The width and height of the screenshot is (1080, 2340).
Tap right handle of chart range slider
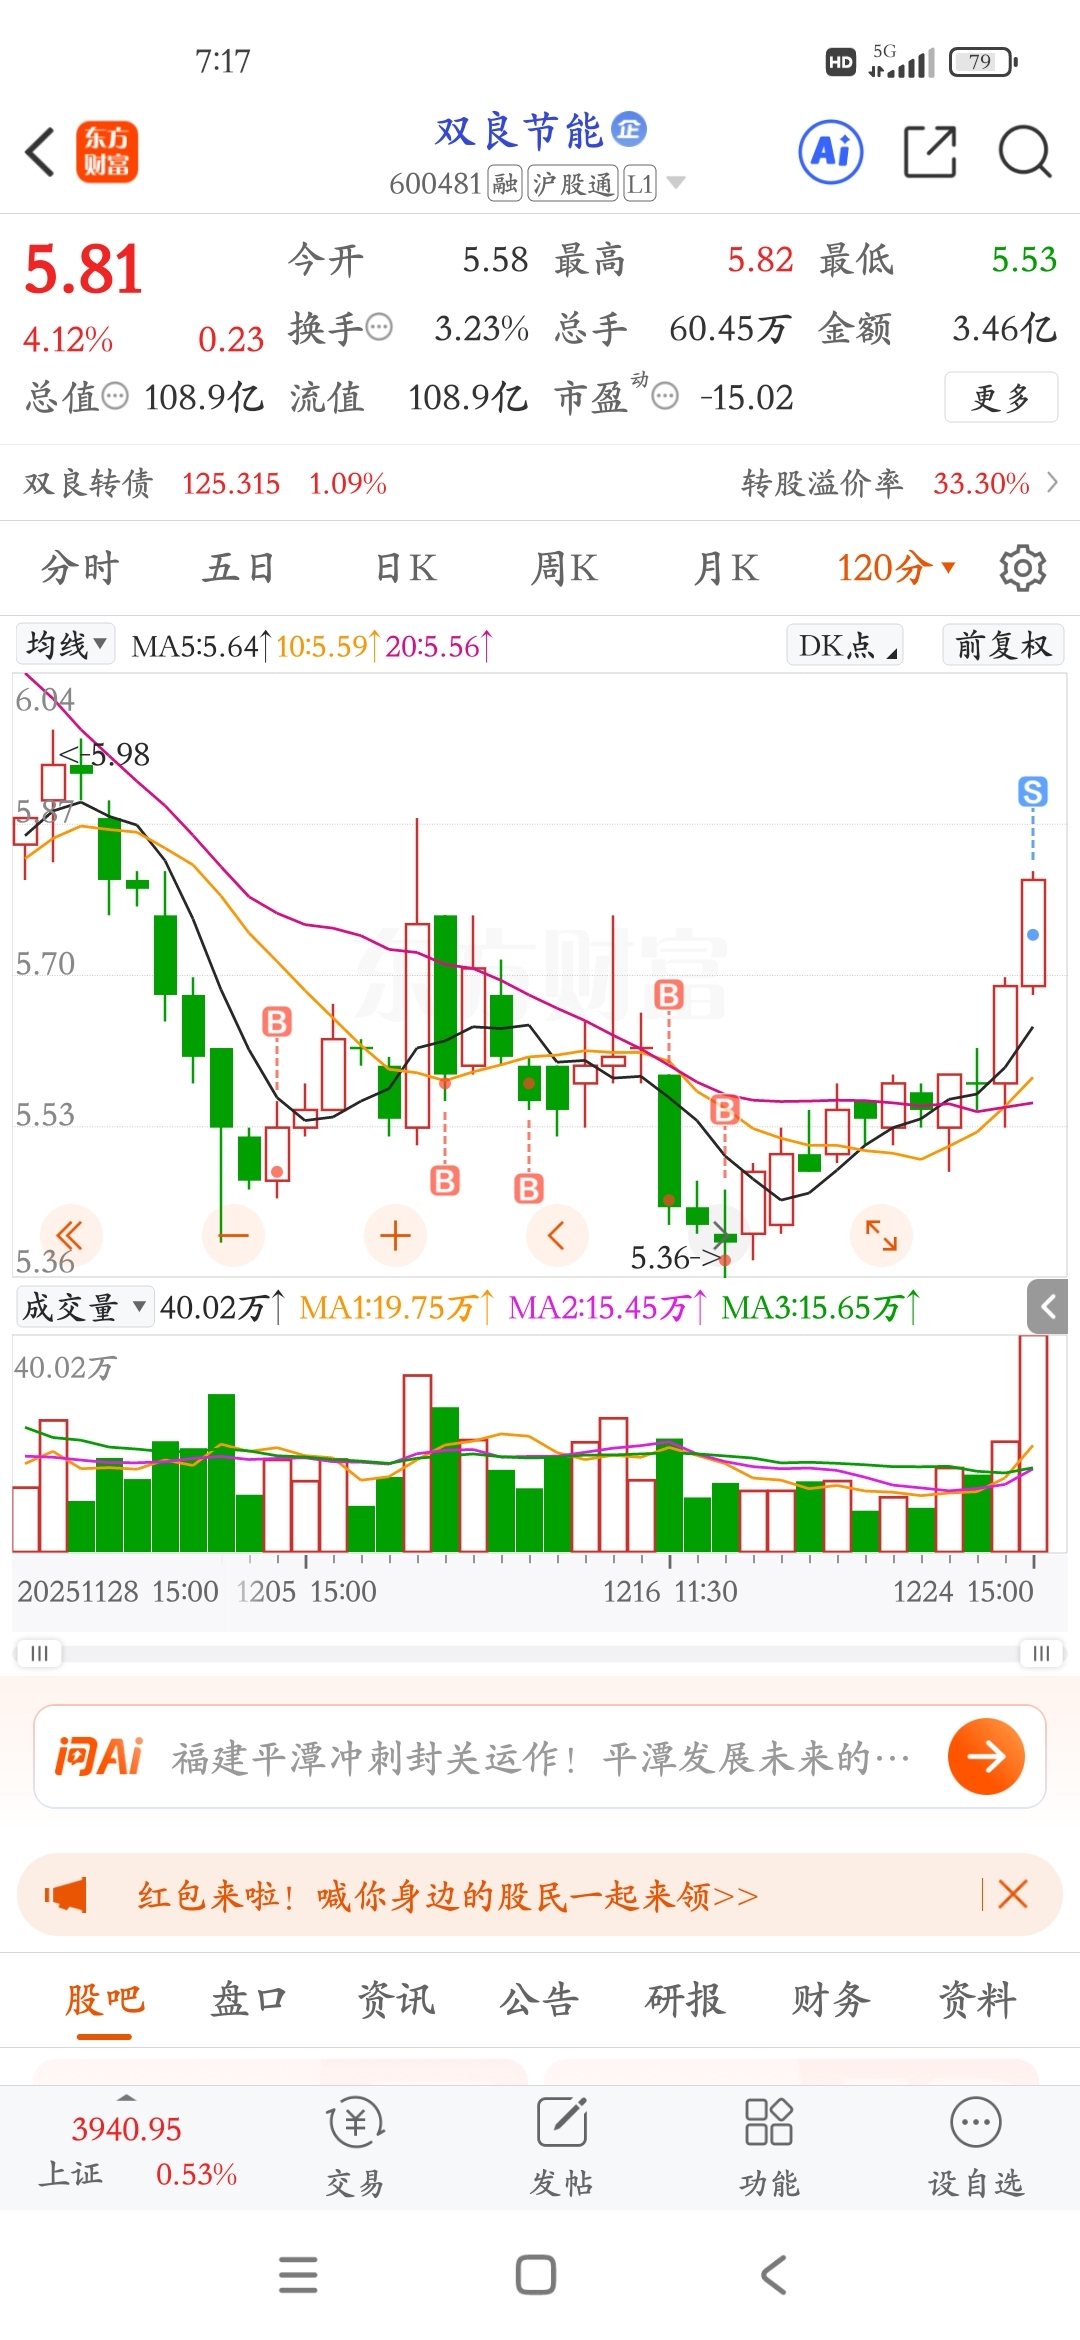[1041, 1653]
